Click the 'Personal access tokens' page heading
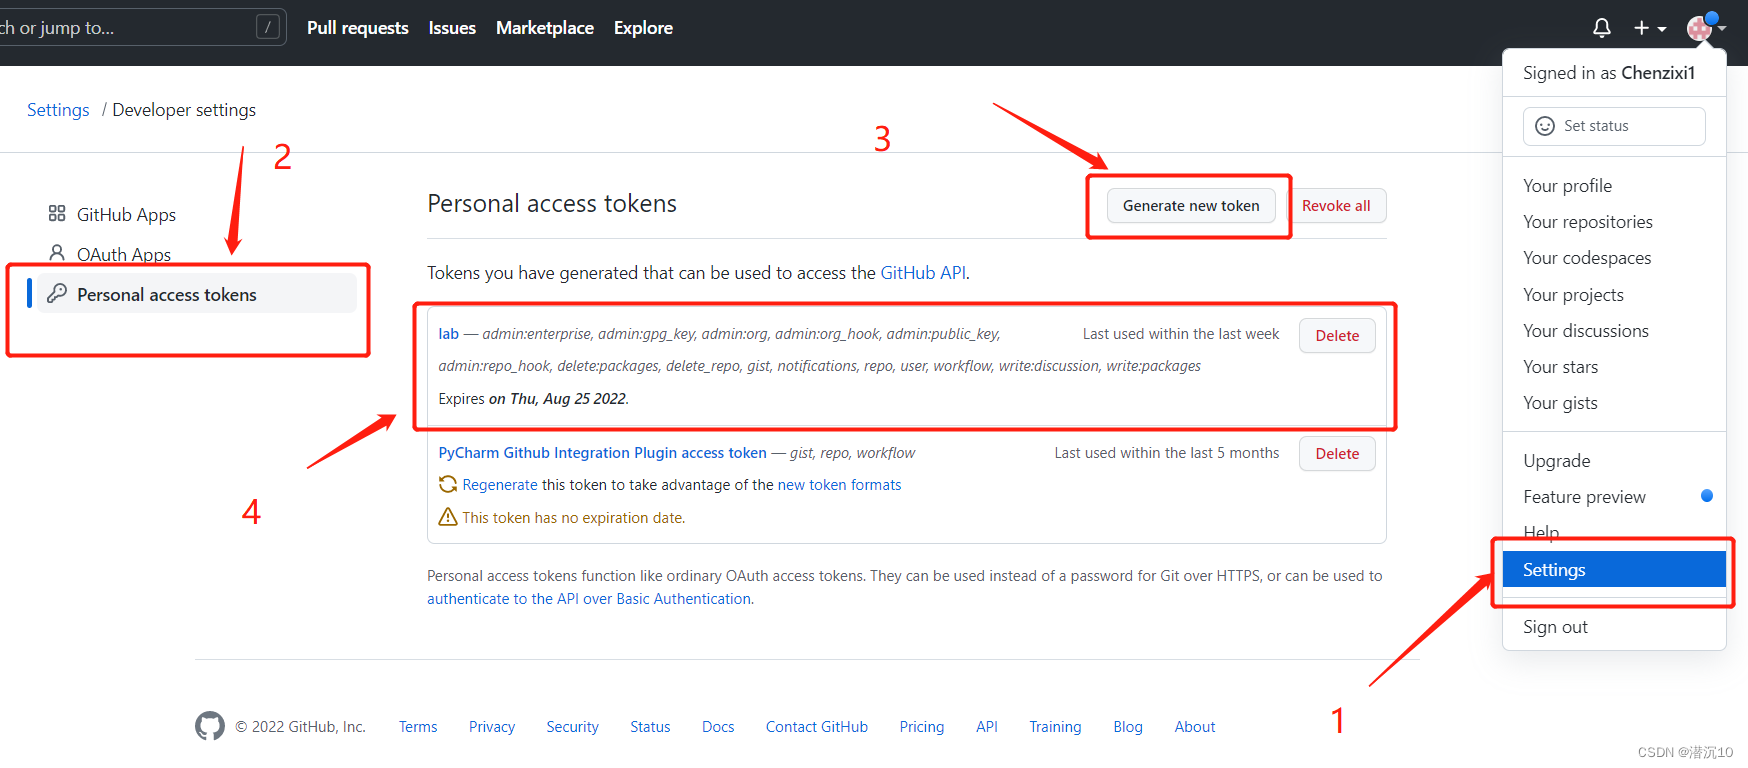Image resolution: width=1748 pixels, height=768 pixels. (552, 204)
